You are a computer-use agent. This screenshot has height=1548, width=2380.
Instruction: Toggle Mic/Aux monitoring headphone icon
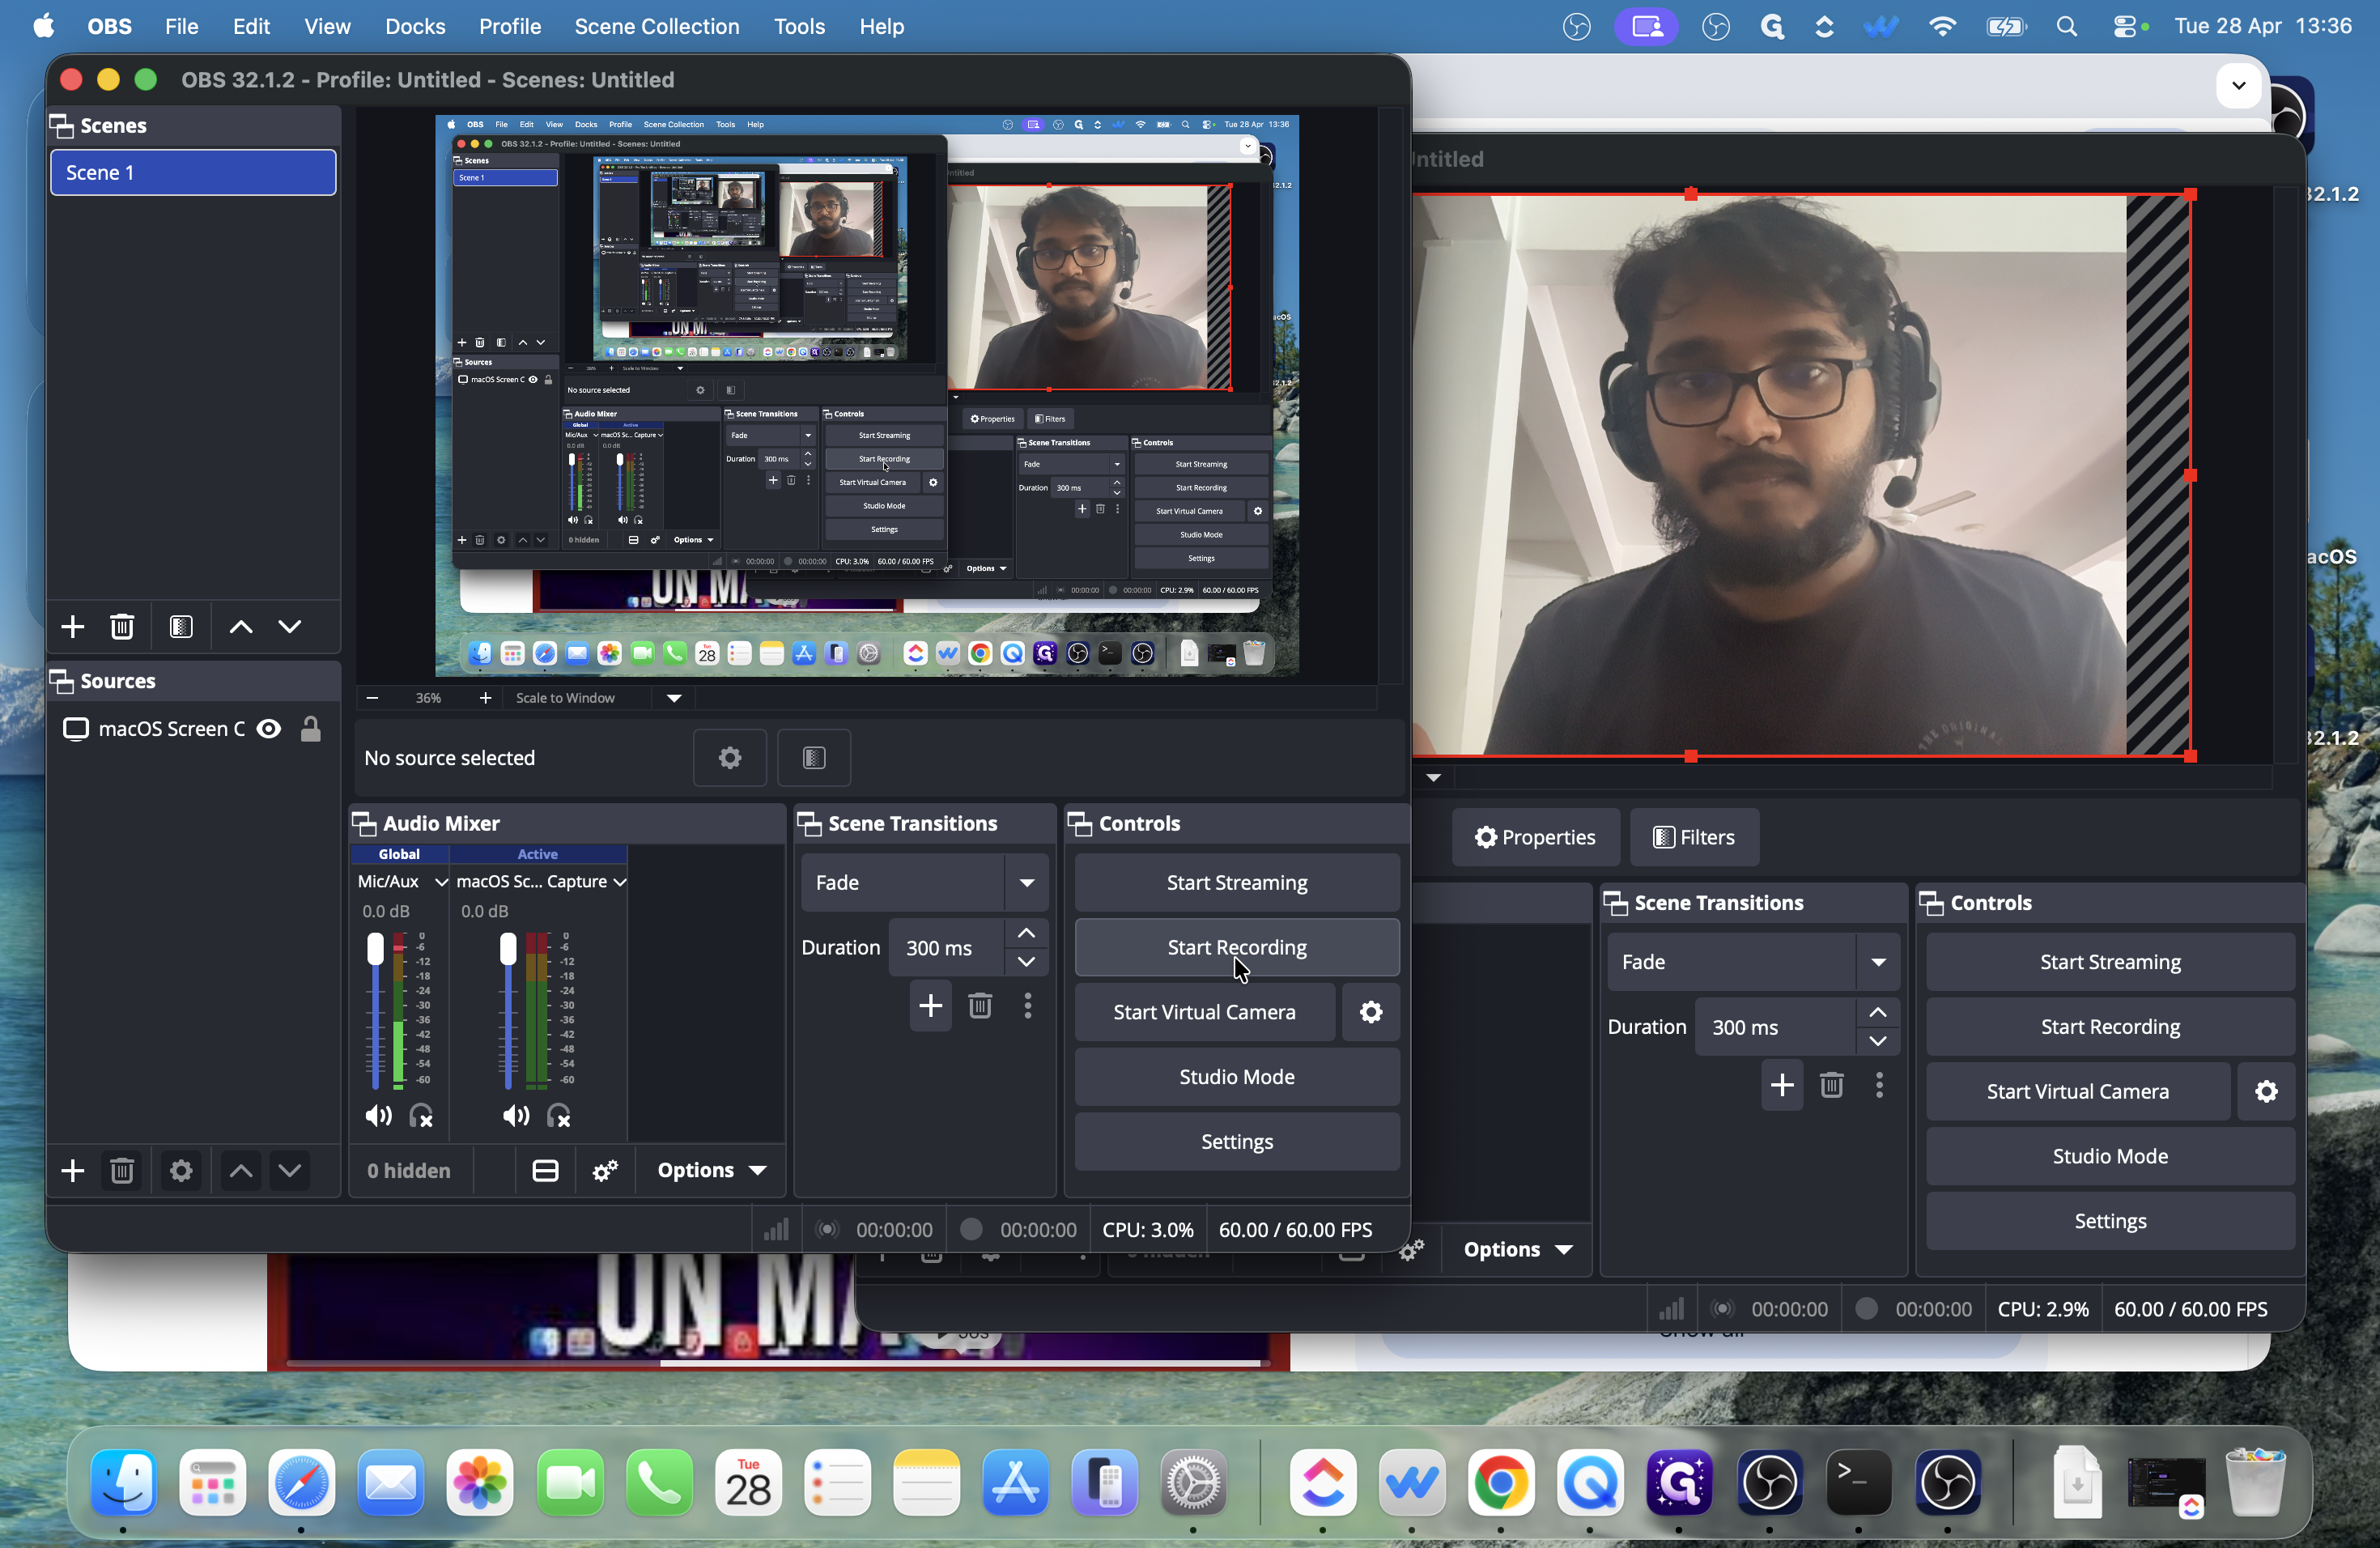coord(421,1116)
